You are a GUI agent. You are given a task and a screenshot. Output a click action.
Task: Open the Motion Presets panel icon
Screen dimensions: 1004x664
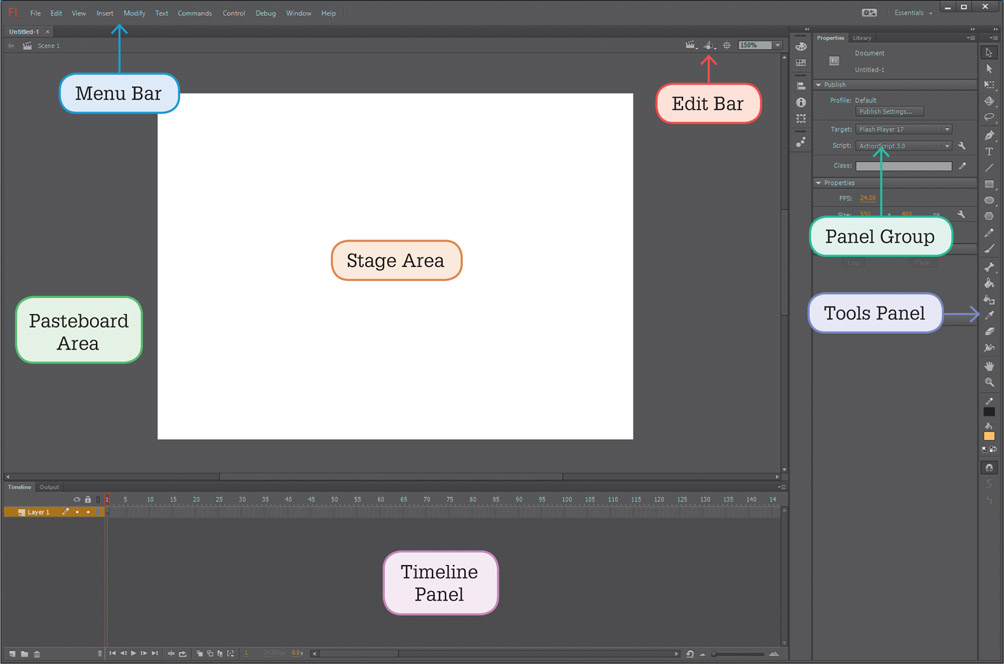801,142
